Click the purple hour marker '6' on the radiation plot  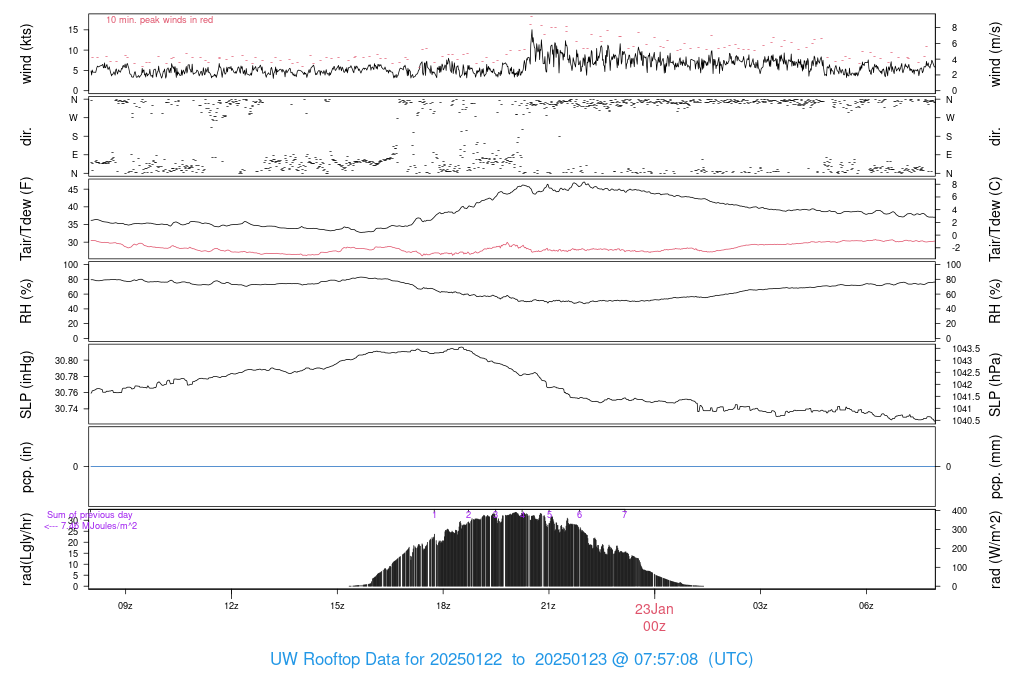pyautogui.click(x=579, y=515)
